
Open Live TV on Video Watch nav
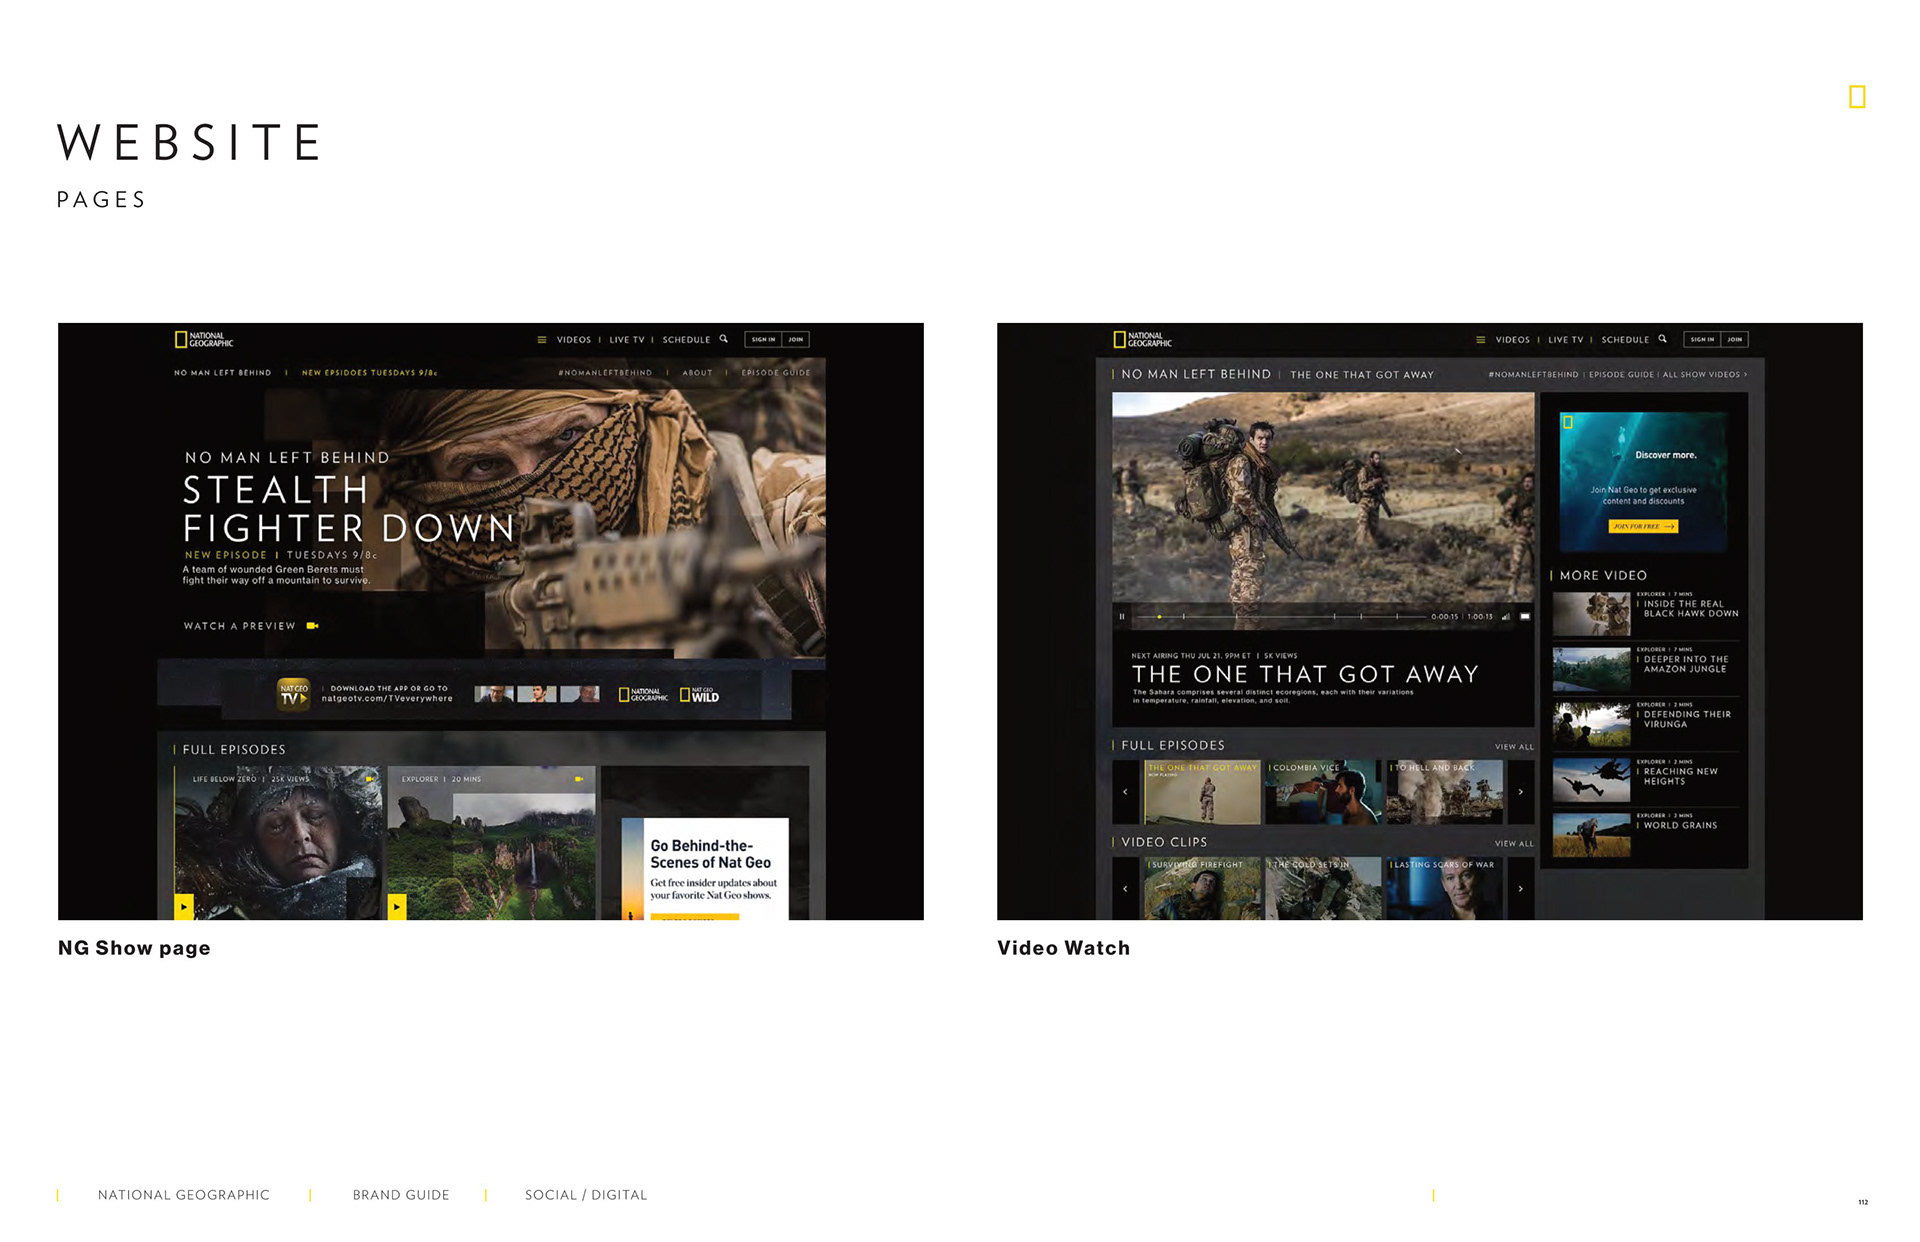[1565, 340]
